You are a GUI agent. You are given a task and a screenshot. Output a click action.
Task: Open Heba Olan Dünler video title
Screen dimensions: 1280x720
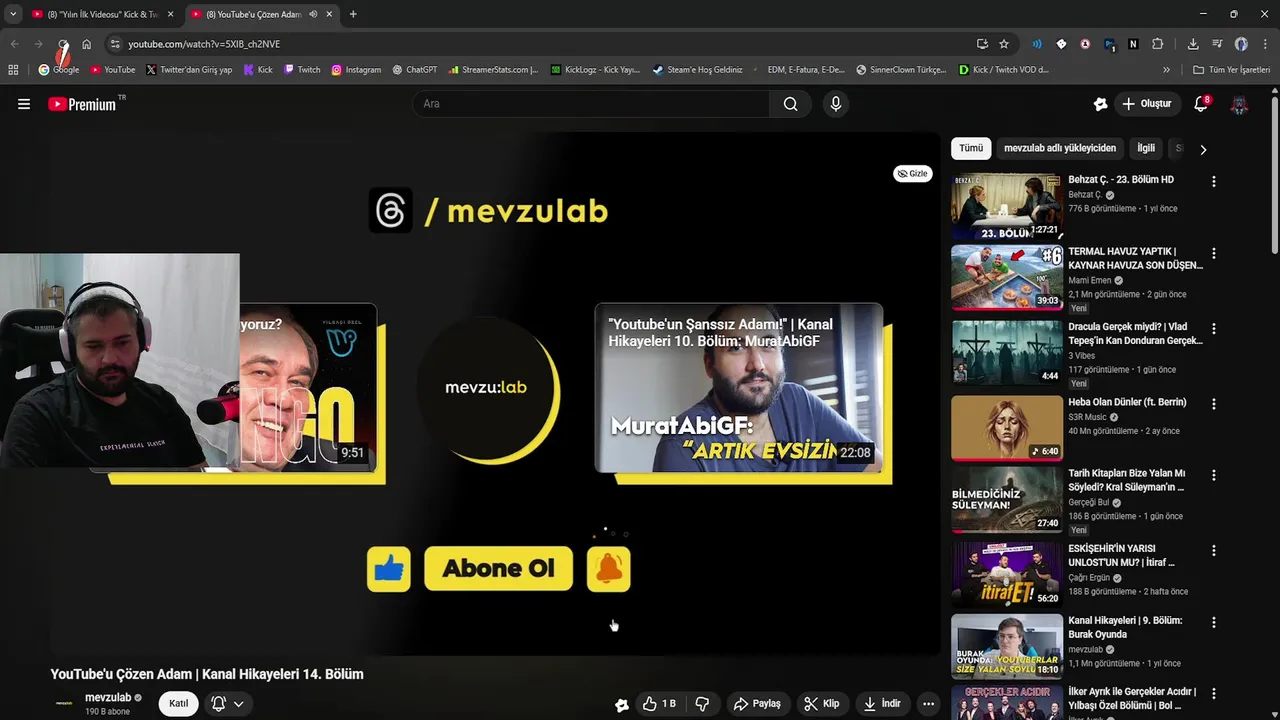1127,402
